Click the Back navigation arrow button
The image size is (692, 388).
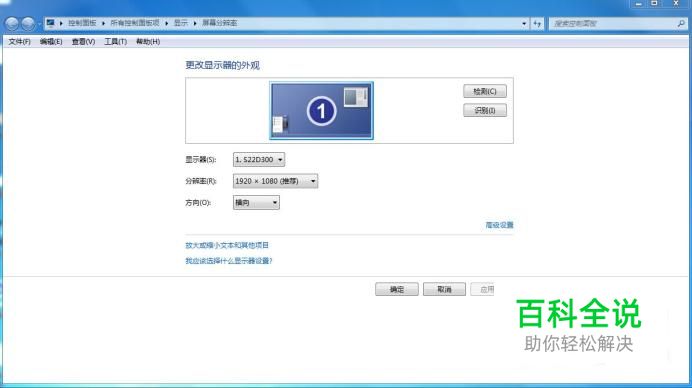tap(12, 23)
